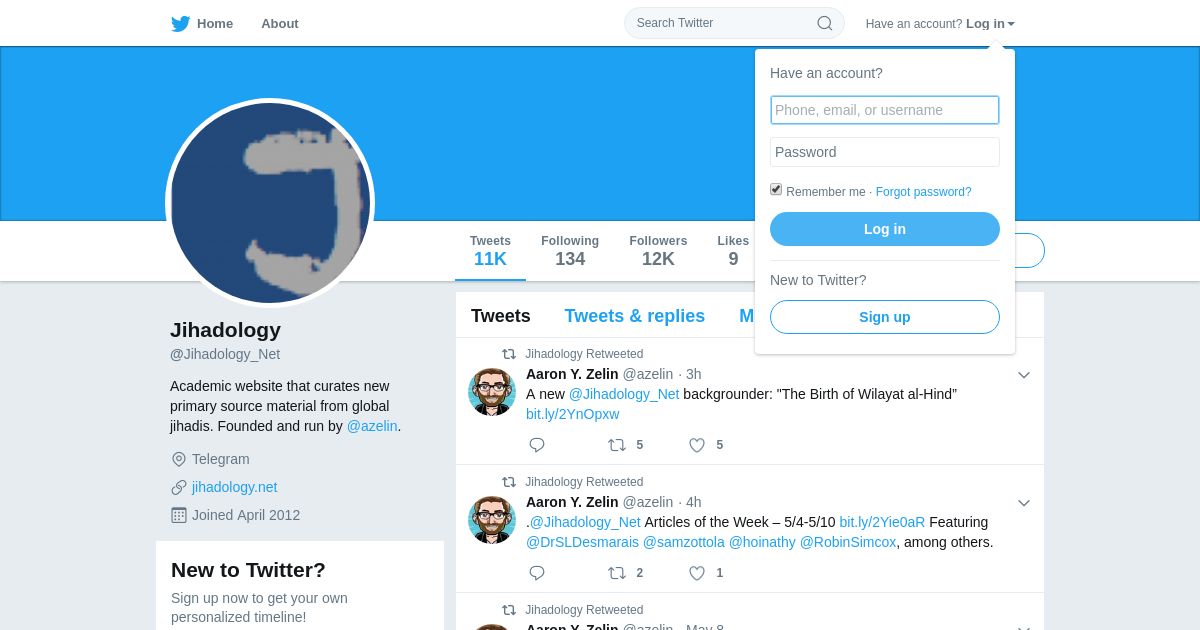Click the Twitter bird logo icon
1200x630 pixels.
[180, 24]
